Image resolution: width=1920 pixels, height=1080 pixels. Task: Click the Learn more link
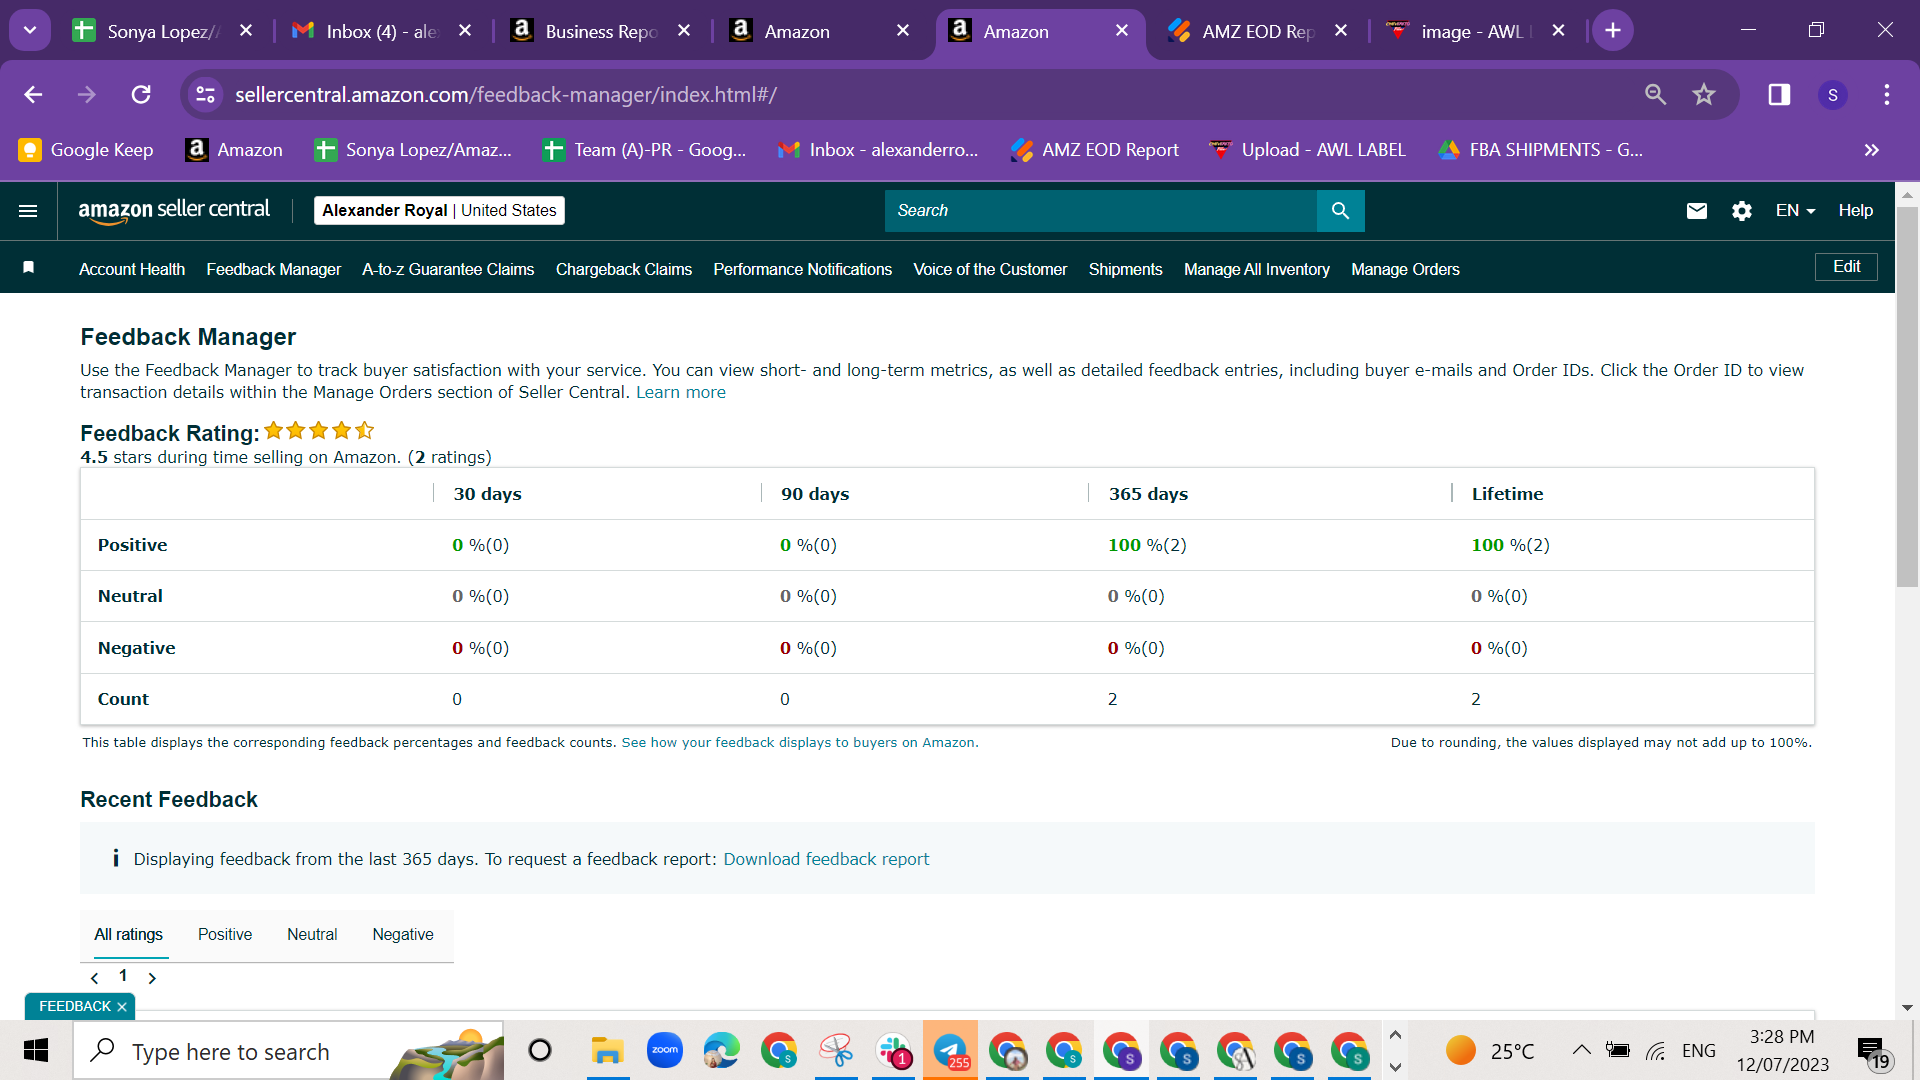(681, 393)
